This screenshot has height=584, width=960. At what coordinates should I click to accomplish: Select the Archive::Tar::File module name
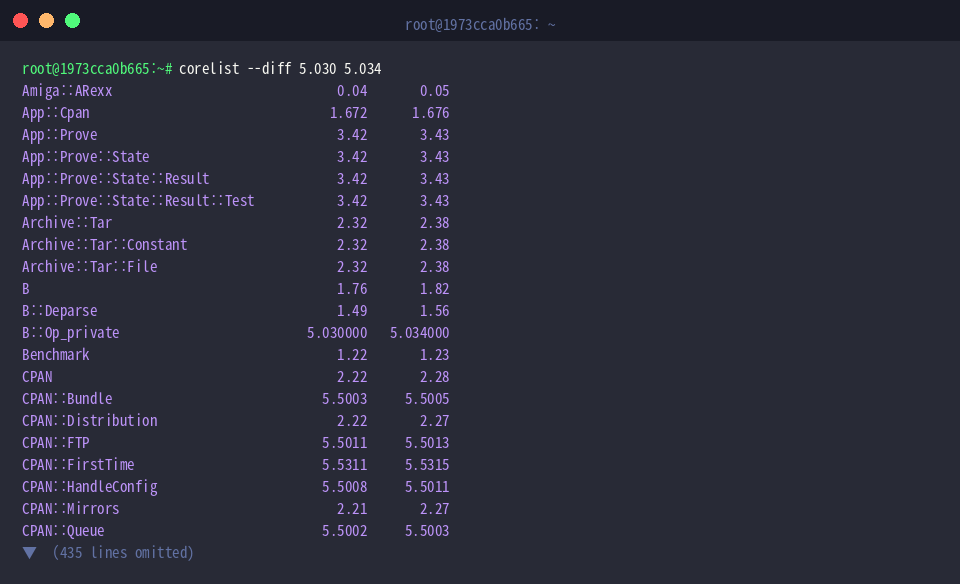coord(90,267)
